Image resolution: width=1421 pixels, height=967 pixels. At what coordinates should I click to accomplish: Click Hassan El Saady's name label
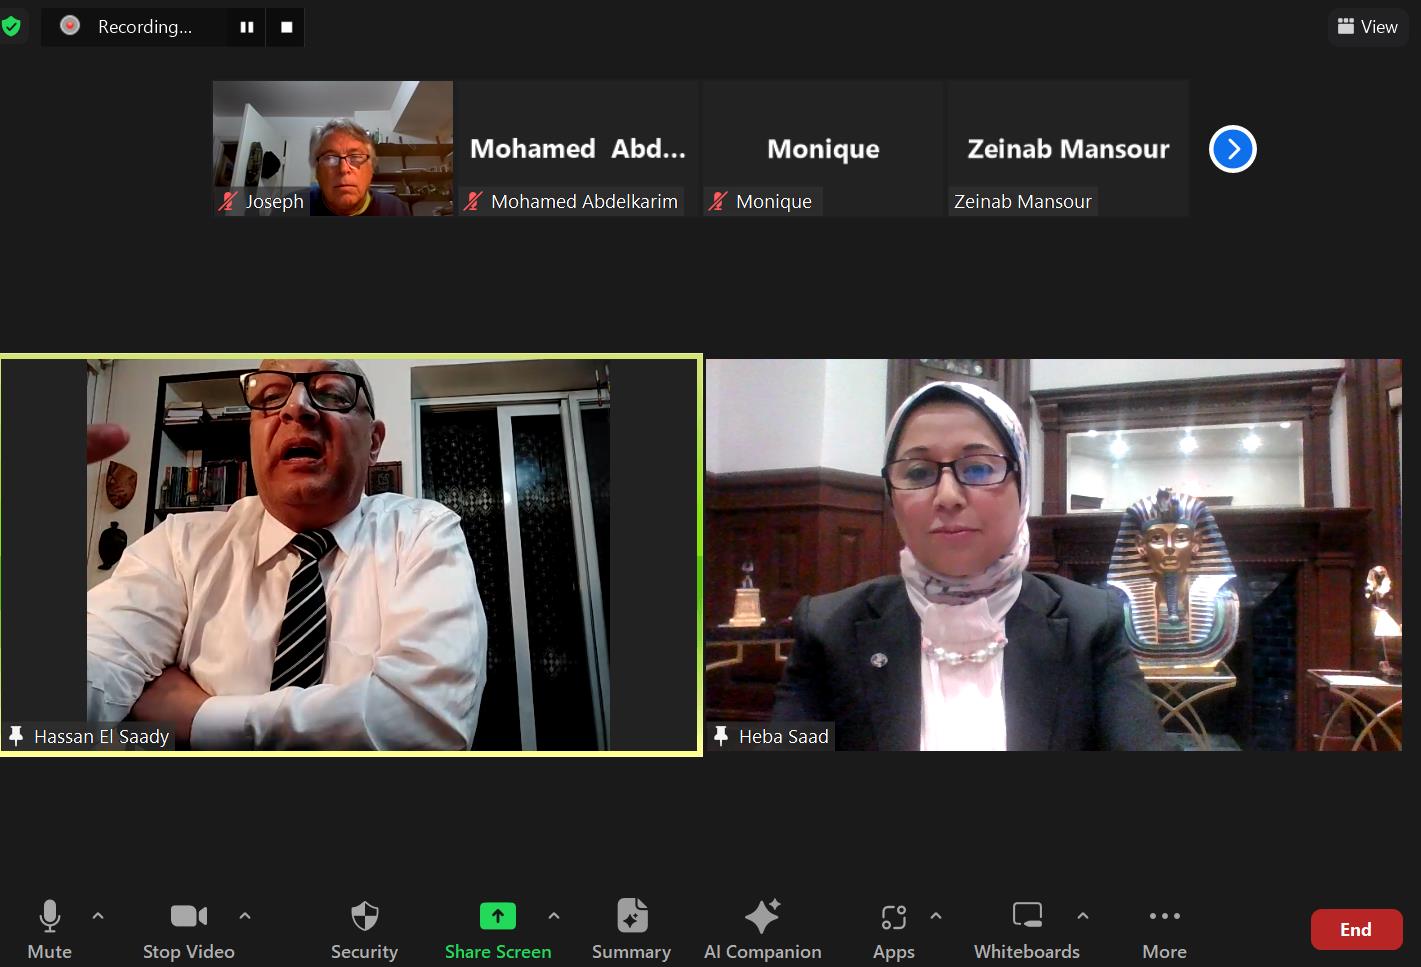[x=101, y=737]
